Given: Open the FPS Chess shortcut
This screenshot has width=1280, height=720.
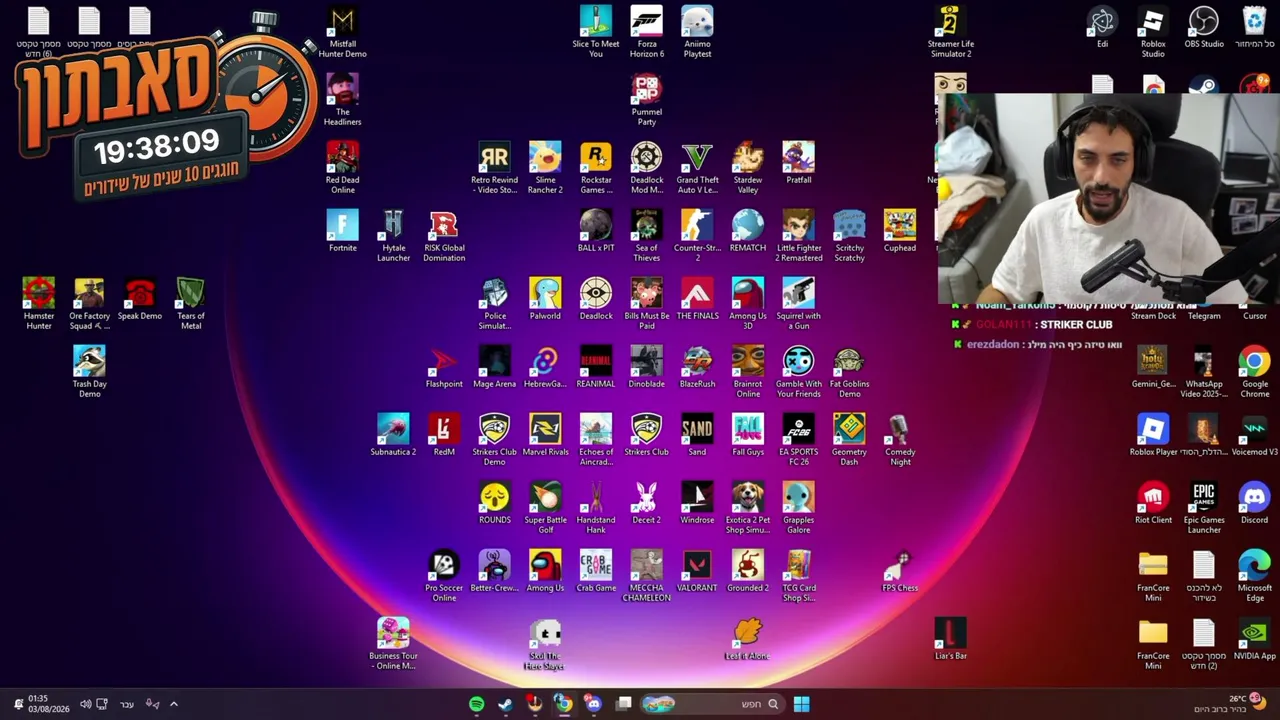Looking at the screenshot, I should [900, 572].
